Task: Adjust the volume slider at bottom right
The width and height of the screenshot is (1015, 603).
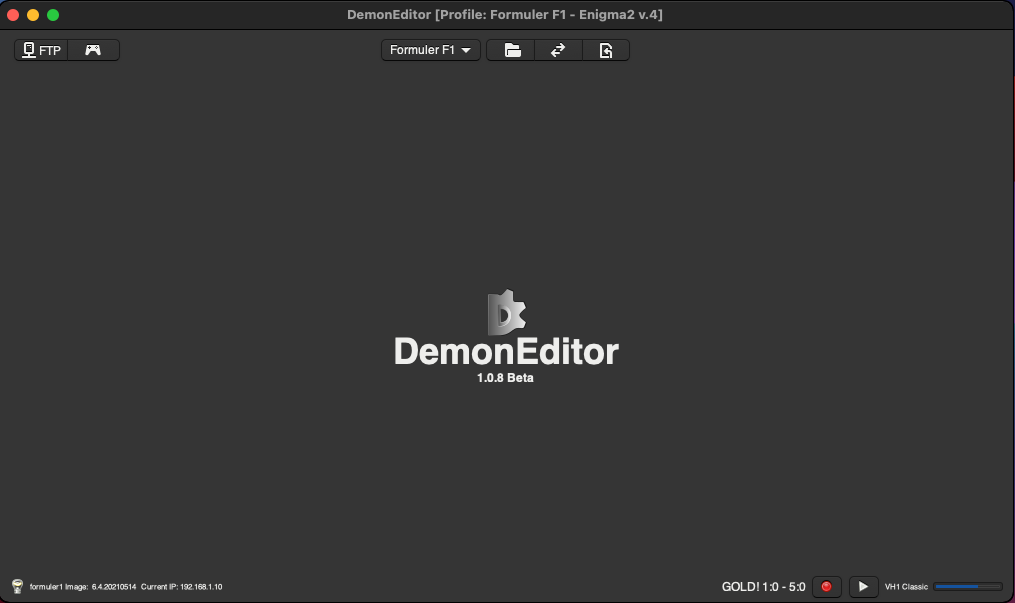Action: [x=968, y=587]
